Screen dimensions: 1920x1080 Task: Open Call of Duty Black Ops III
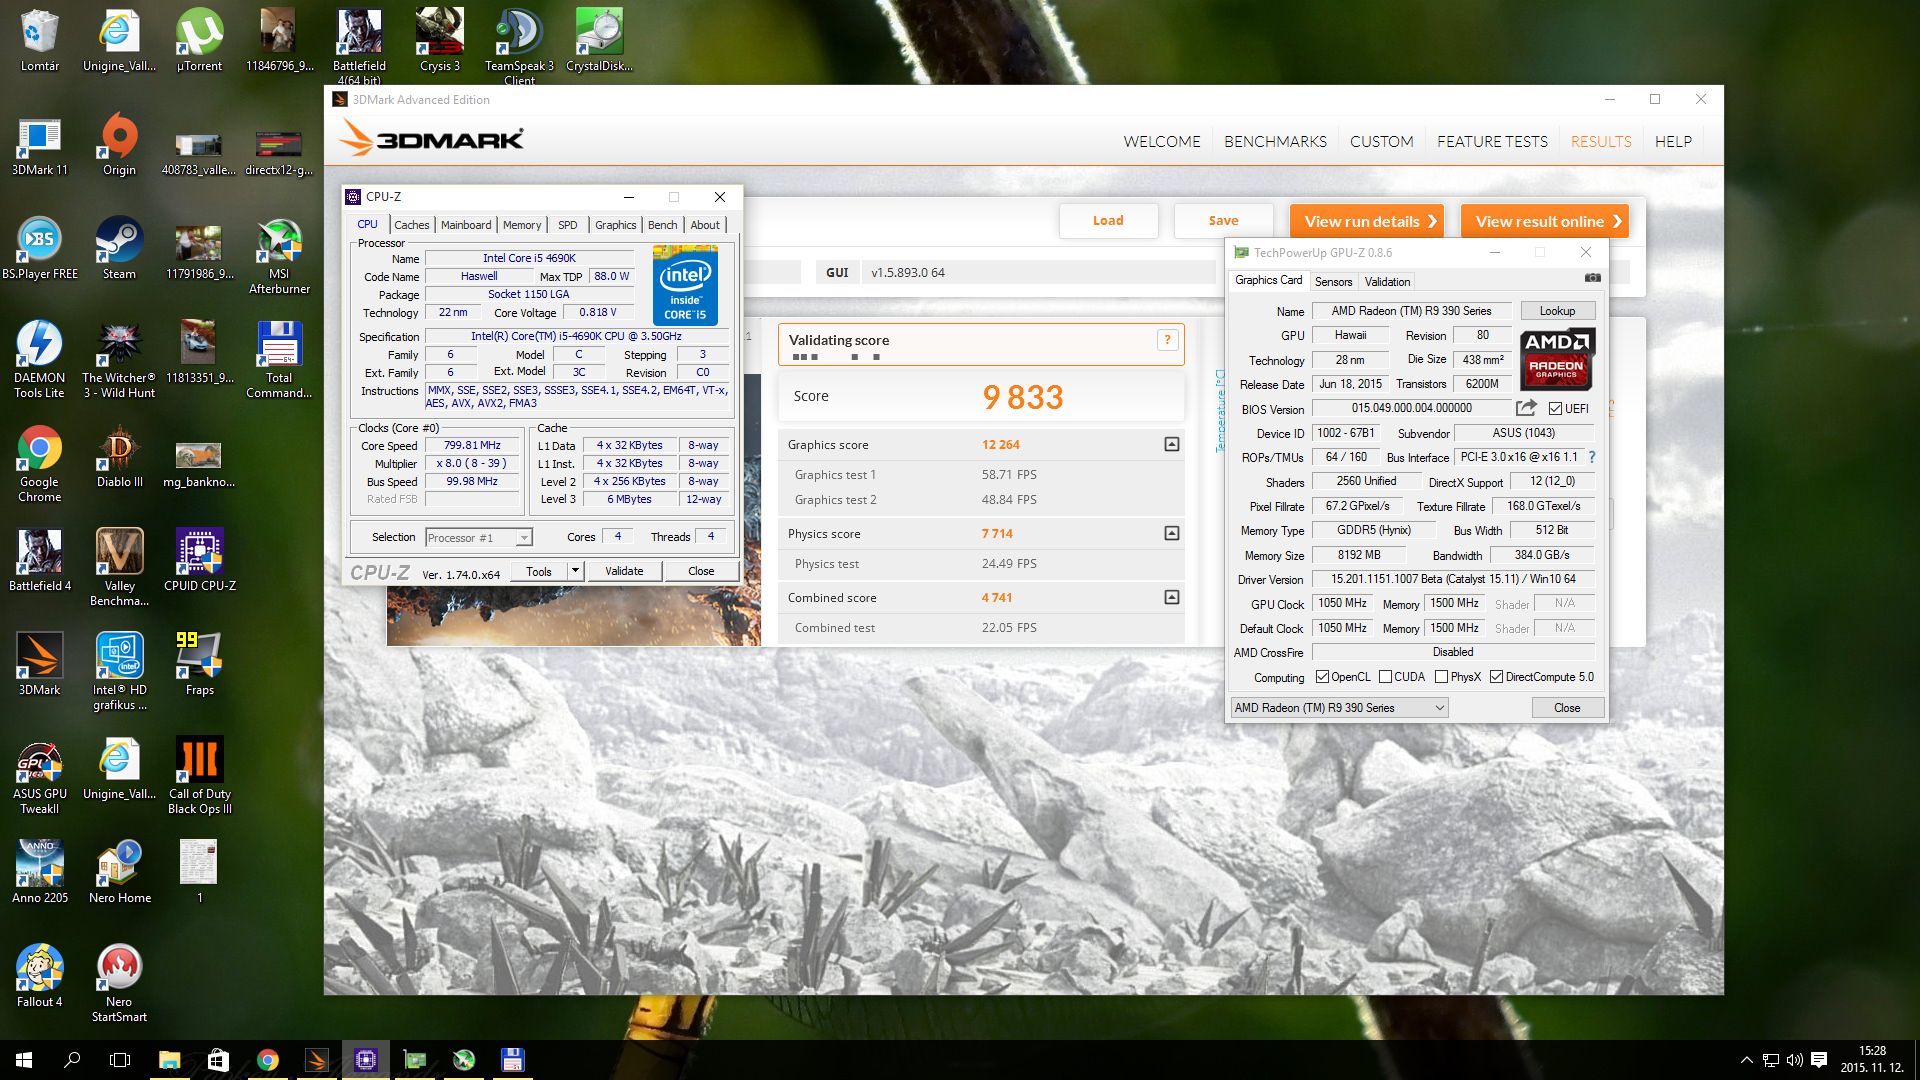(199, 776)
